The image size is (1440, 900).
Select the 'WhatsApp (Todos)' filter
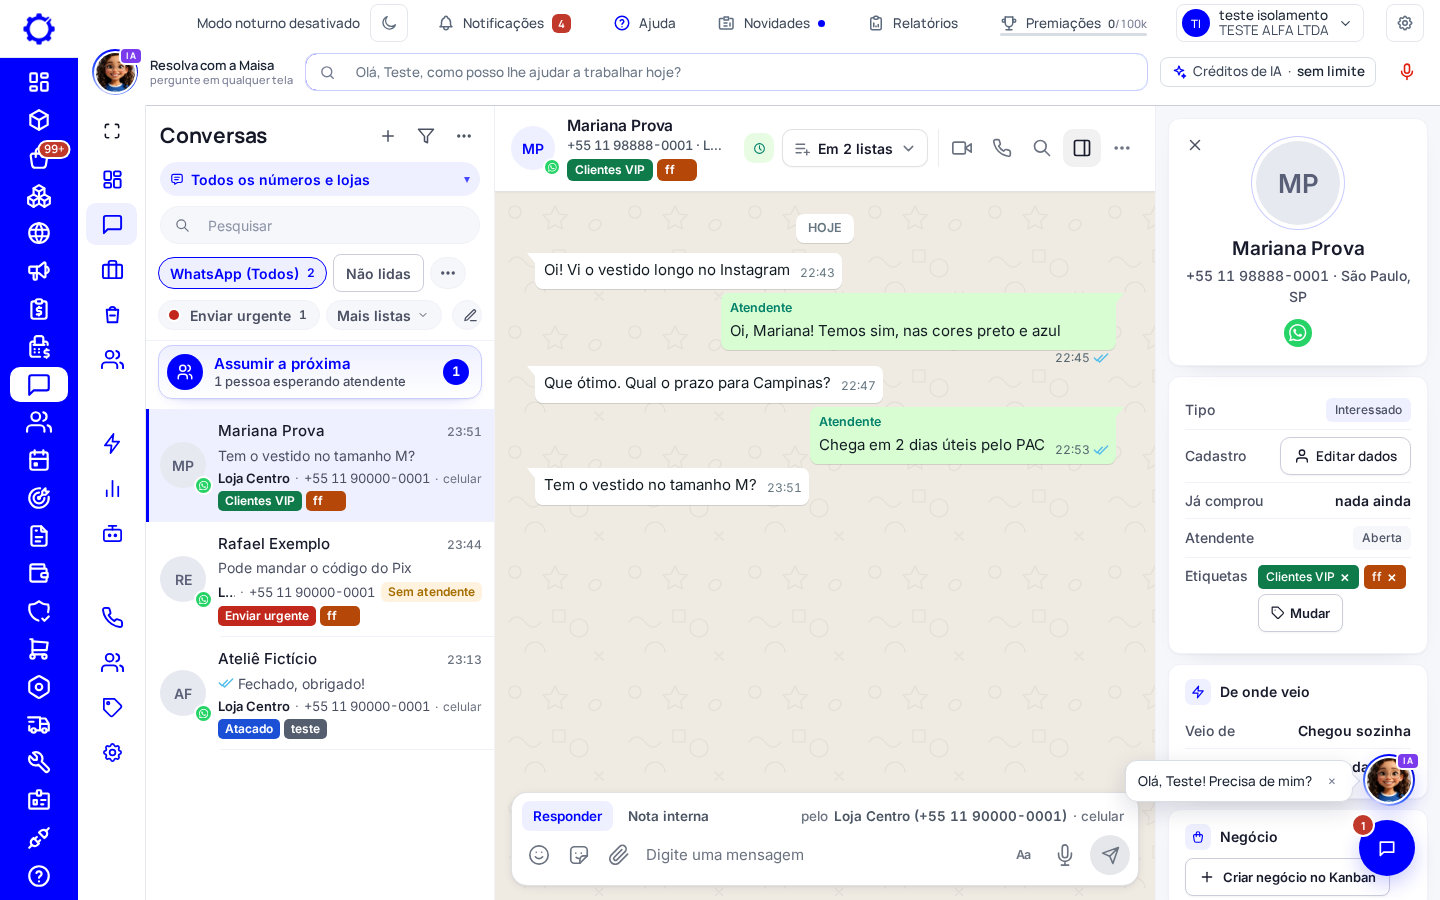coord(243,273)
